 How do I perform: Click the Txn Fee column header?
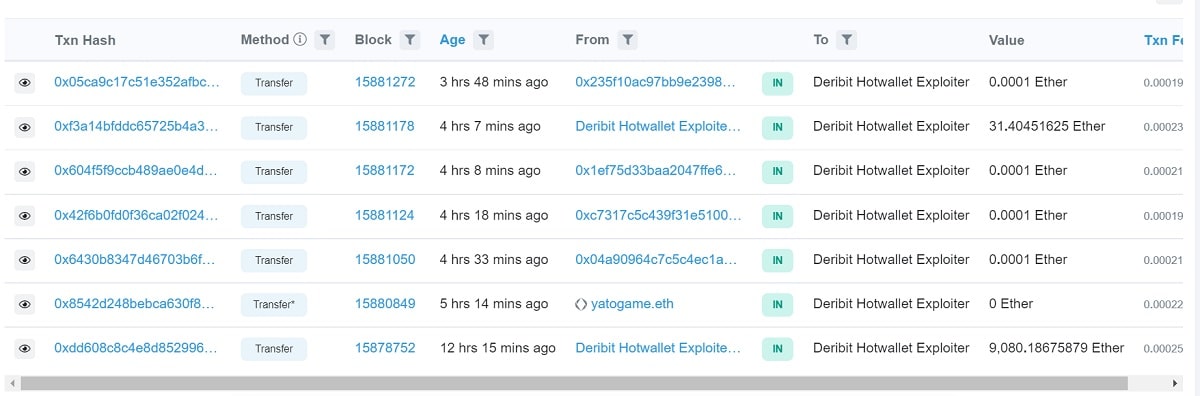(1163, 40)
